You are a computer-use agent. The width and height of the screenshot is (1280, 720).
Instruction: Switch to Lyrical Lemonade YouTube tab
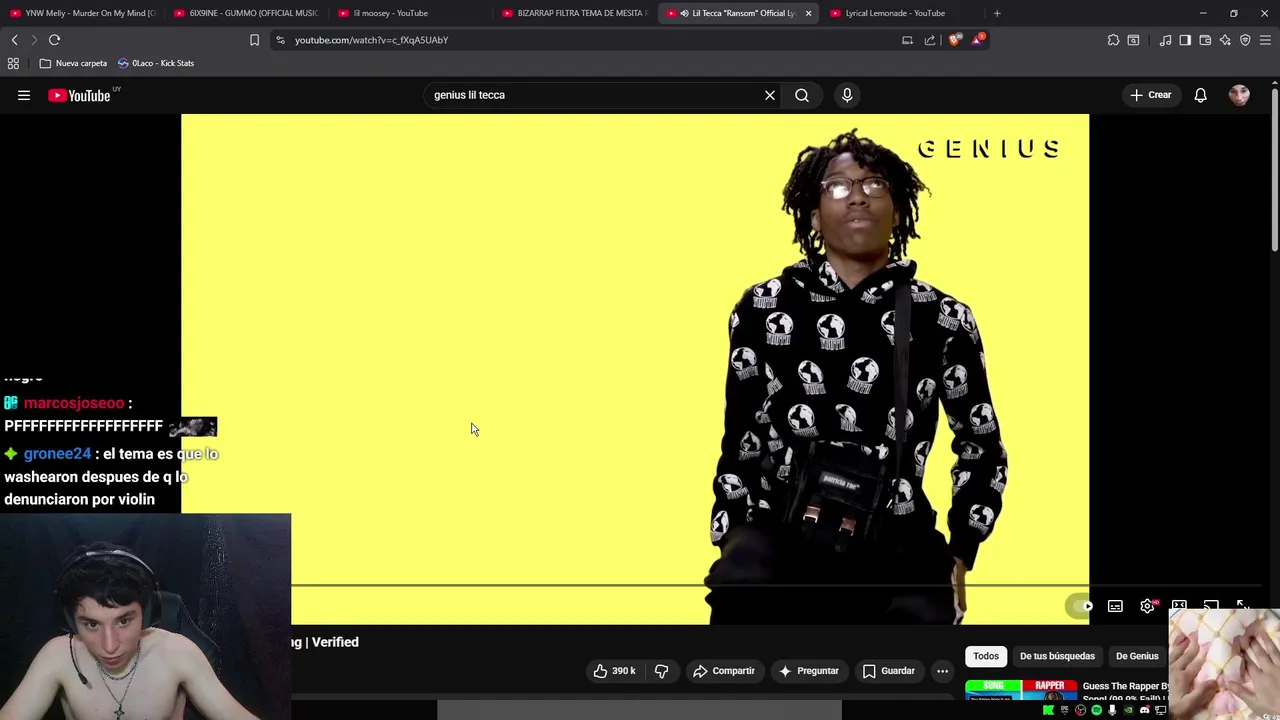point(902,13)
